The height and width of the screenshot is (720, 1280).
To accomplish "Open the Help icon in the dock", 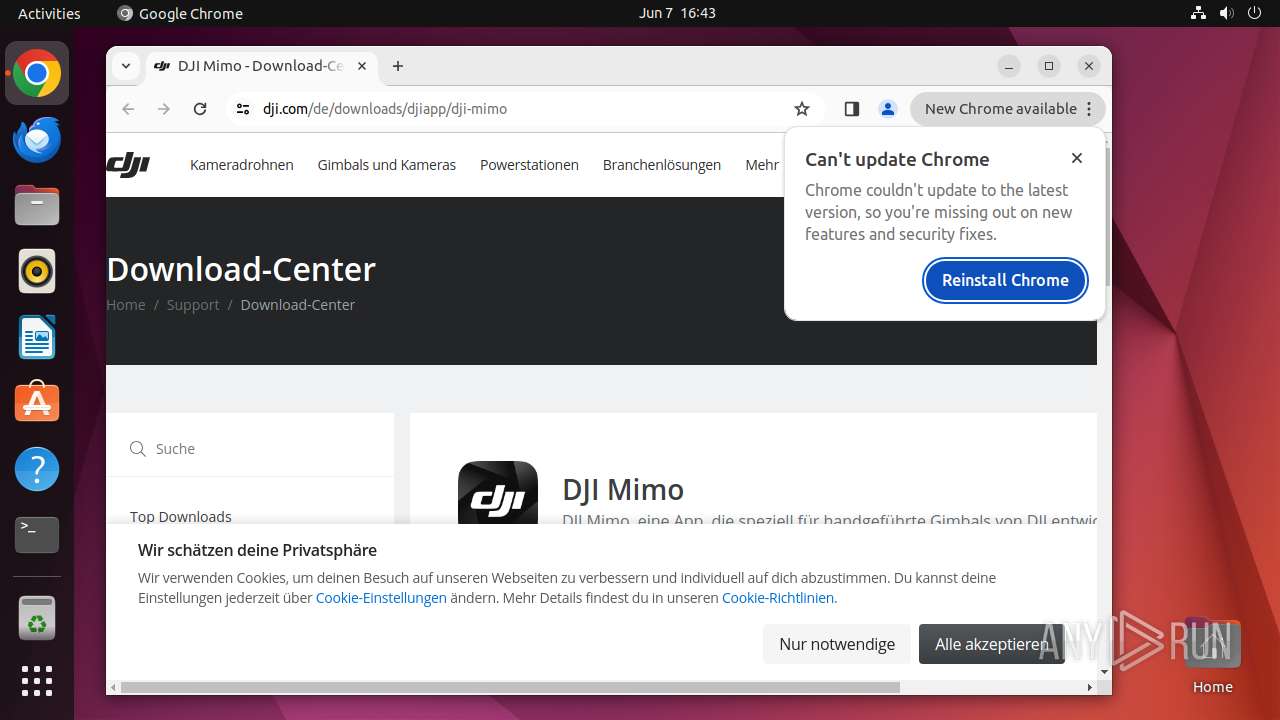I will tap(37, 469).
